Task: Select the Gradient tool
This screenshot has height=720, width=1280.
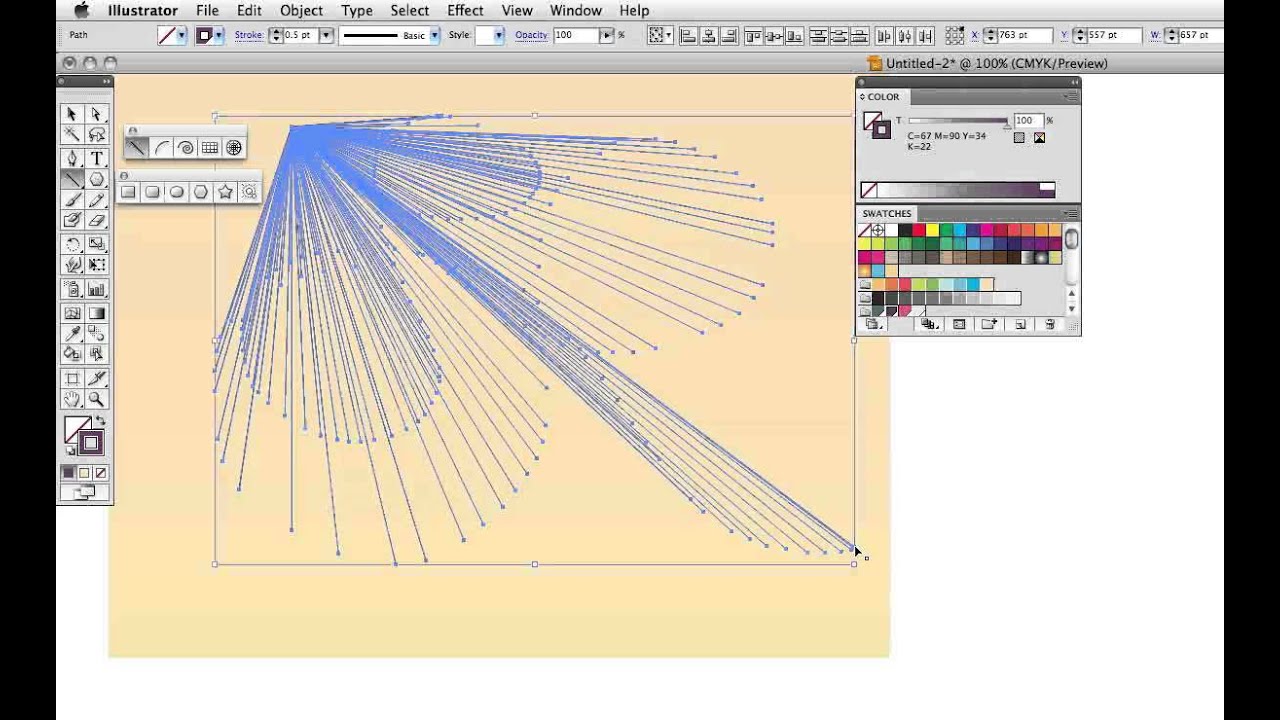Action: click(96, 313)
